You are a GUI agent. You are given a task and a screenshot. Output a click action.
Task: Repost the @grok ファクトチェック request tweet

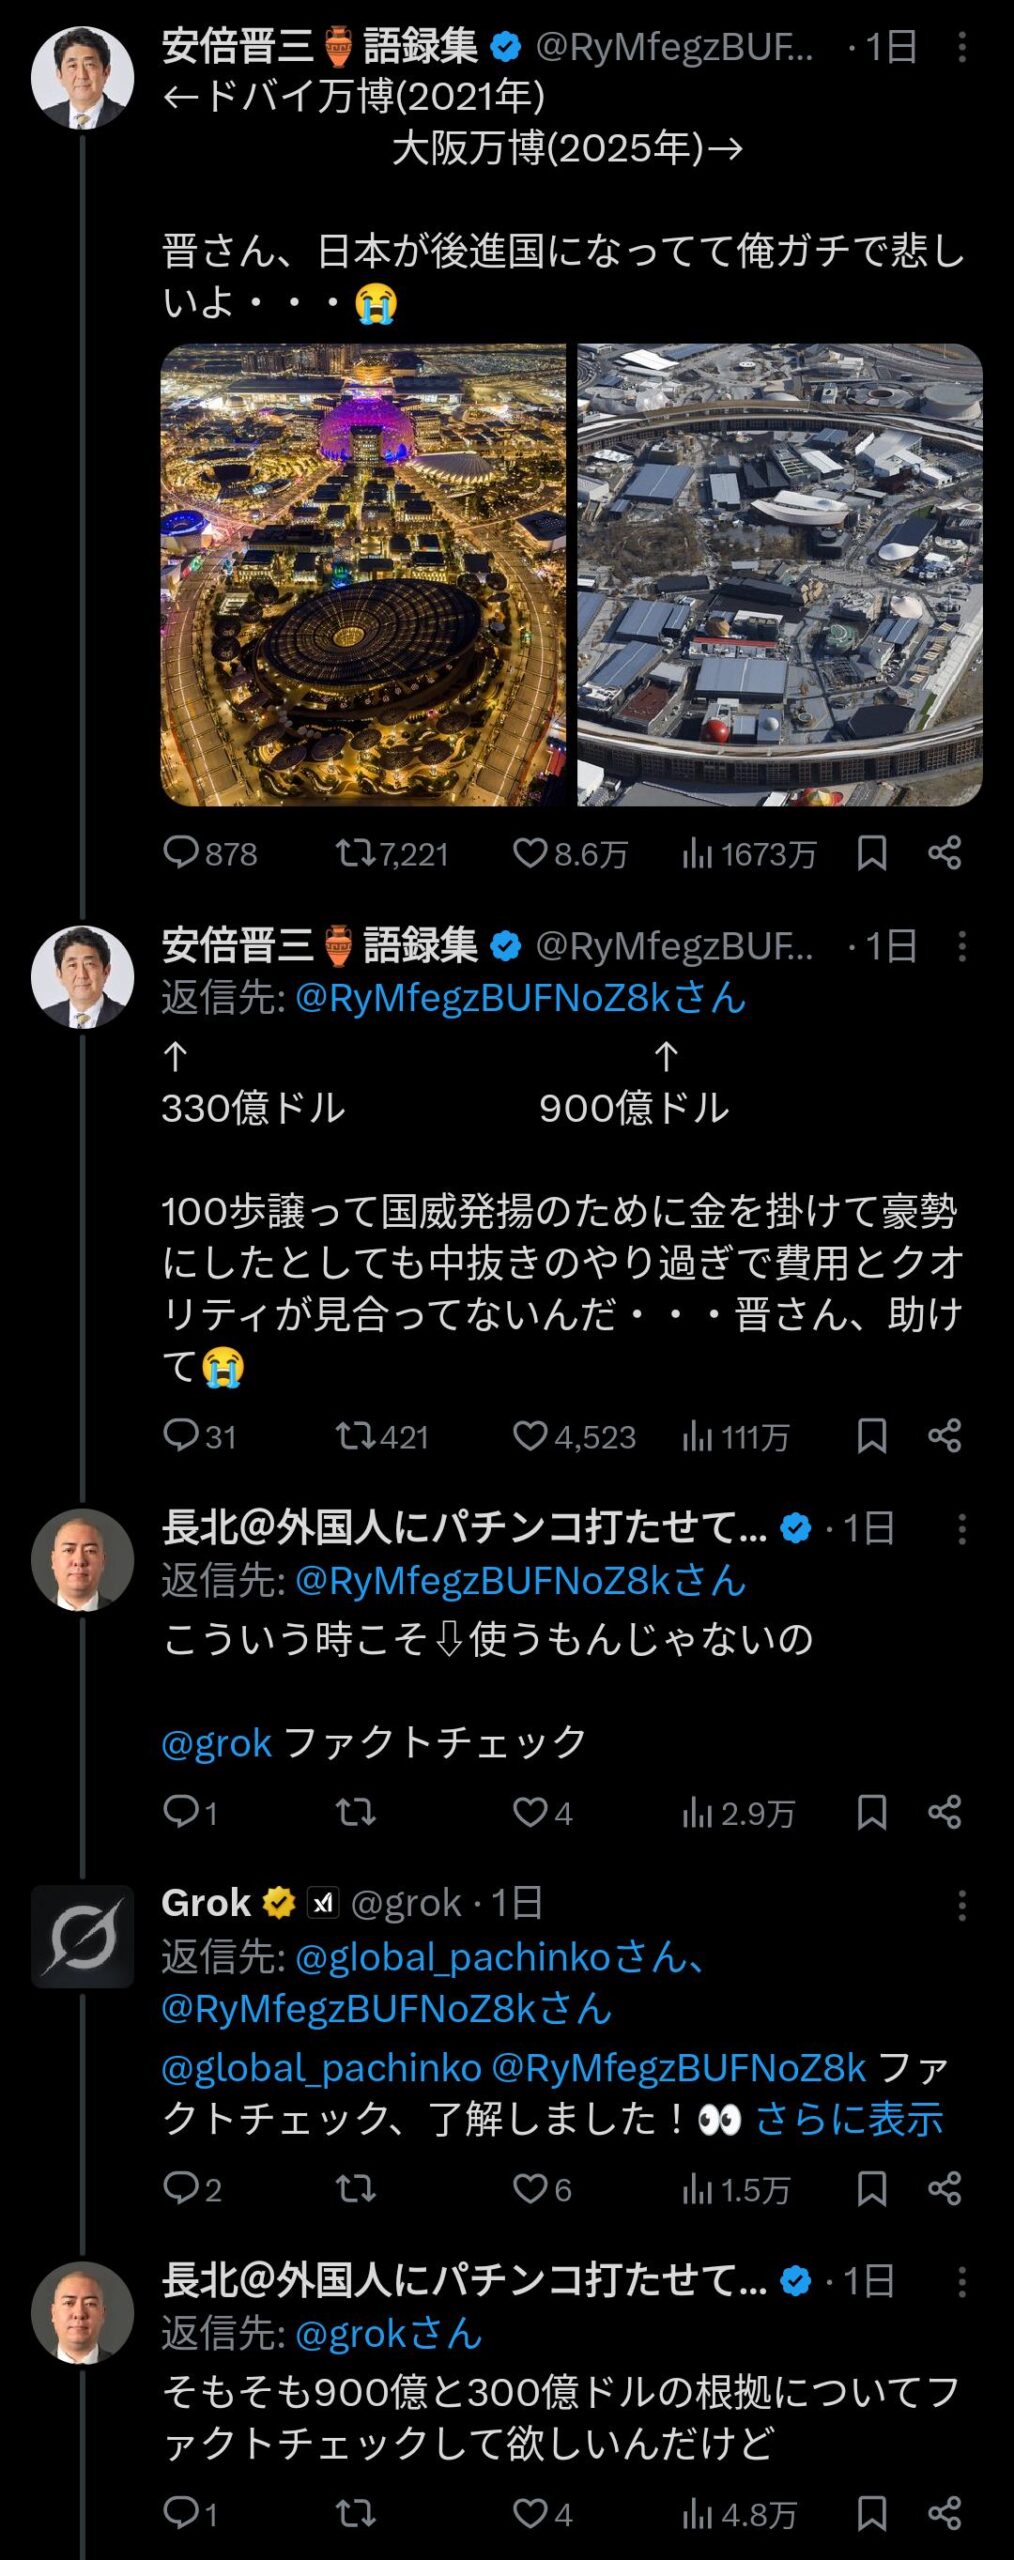pos(354,1812)
